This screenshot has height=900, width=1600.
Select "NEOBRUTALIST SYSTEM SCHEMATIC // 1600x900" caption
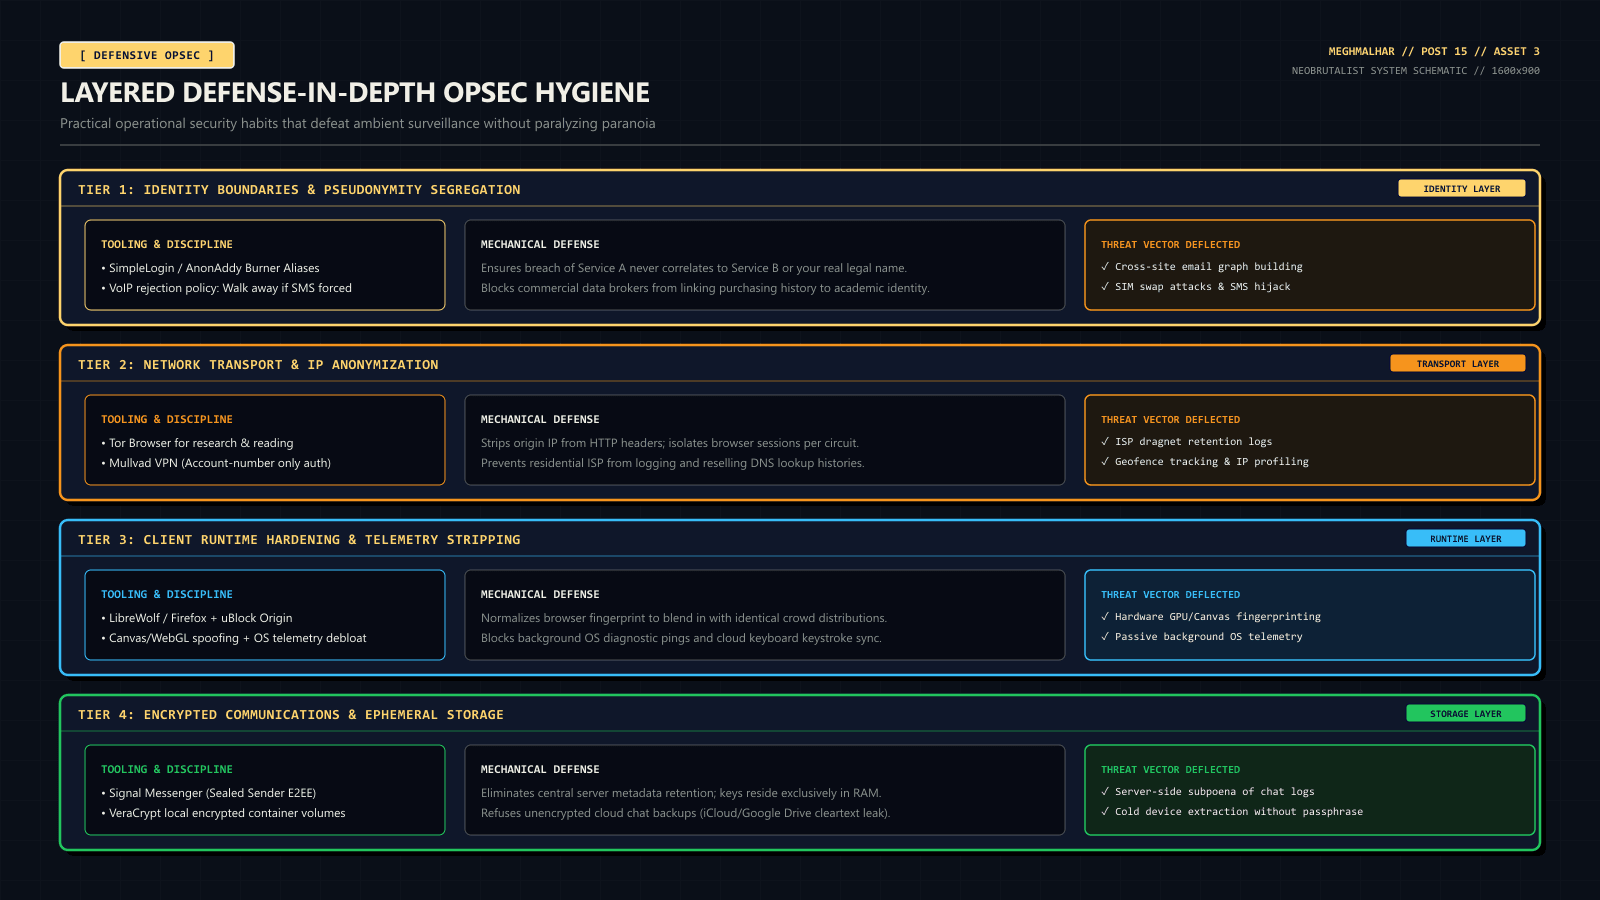click(x=1416, y=71)
